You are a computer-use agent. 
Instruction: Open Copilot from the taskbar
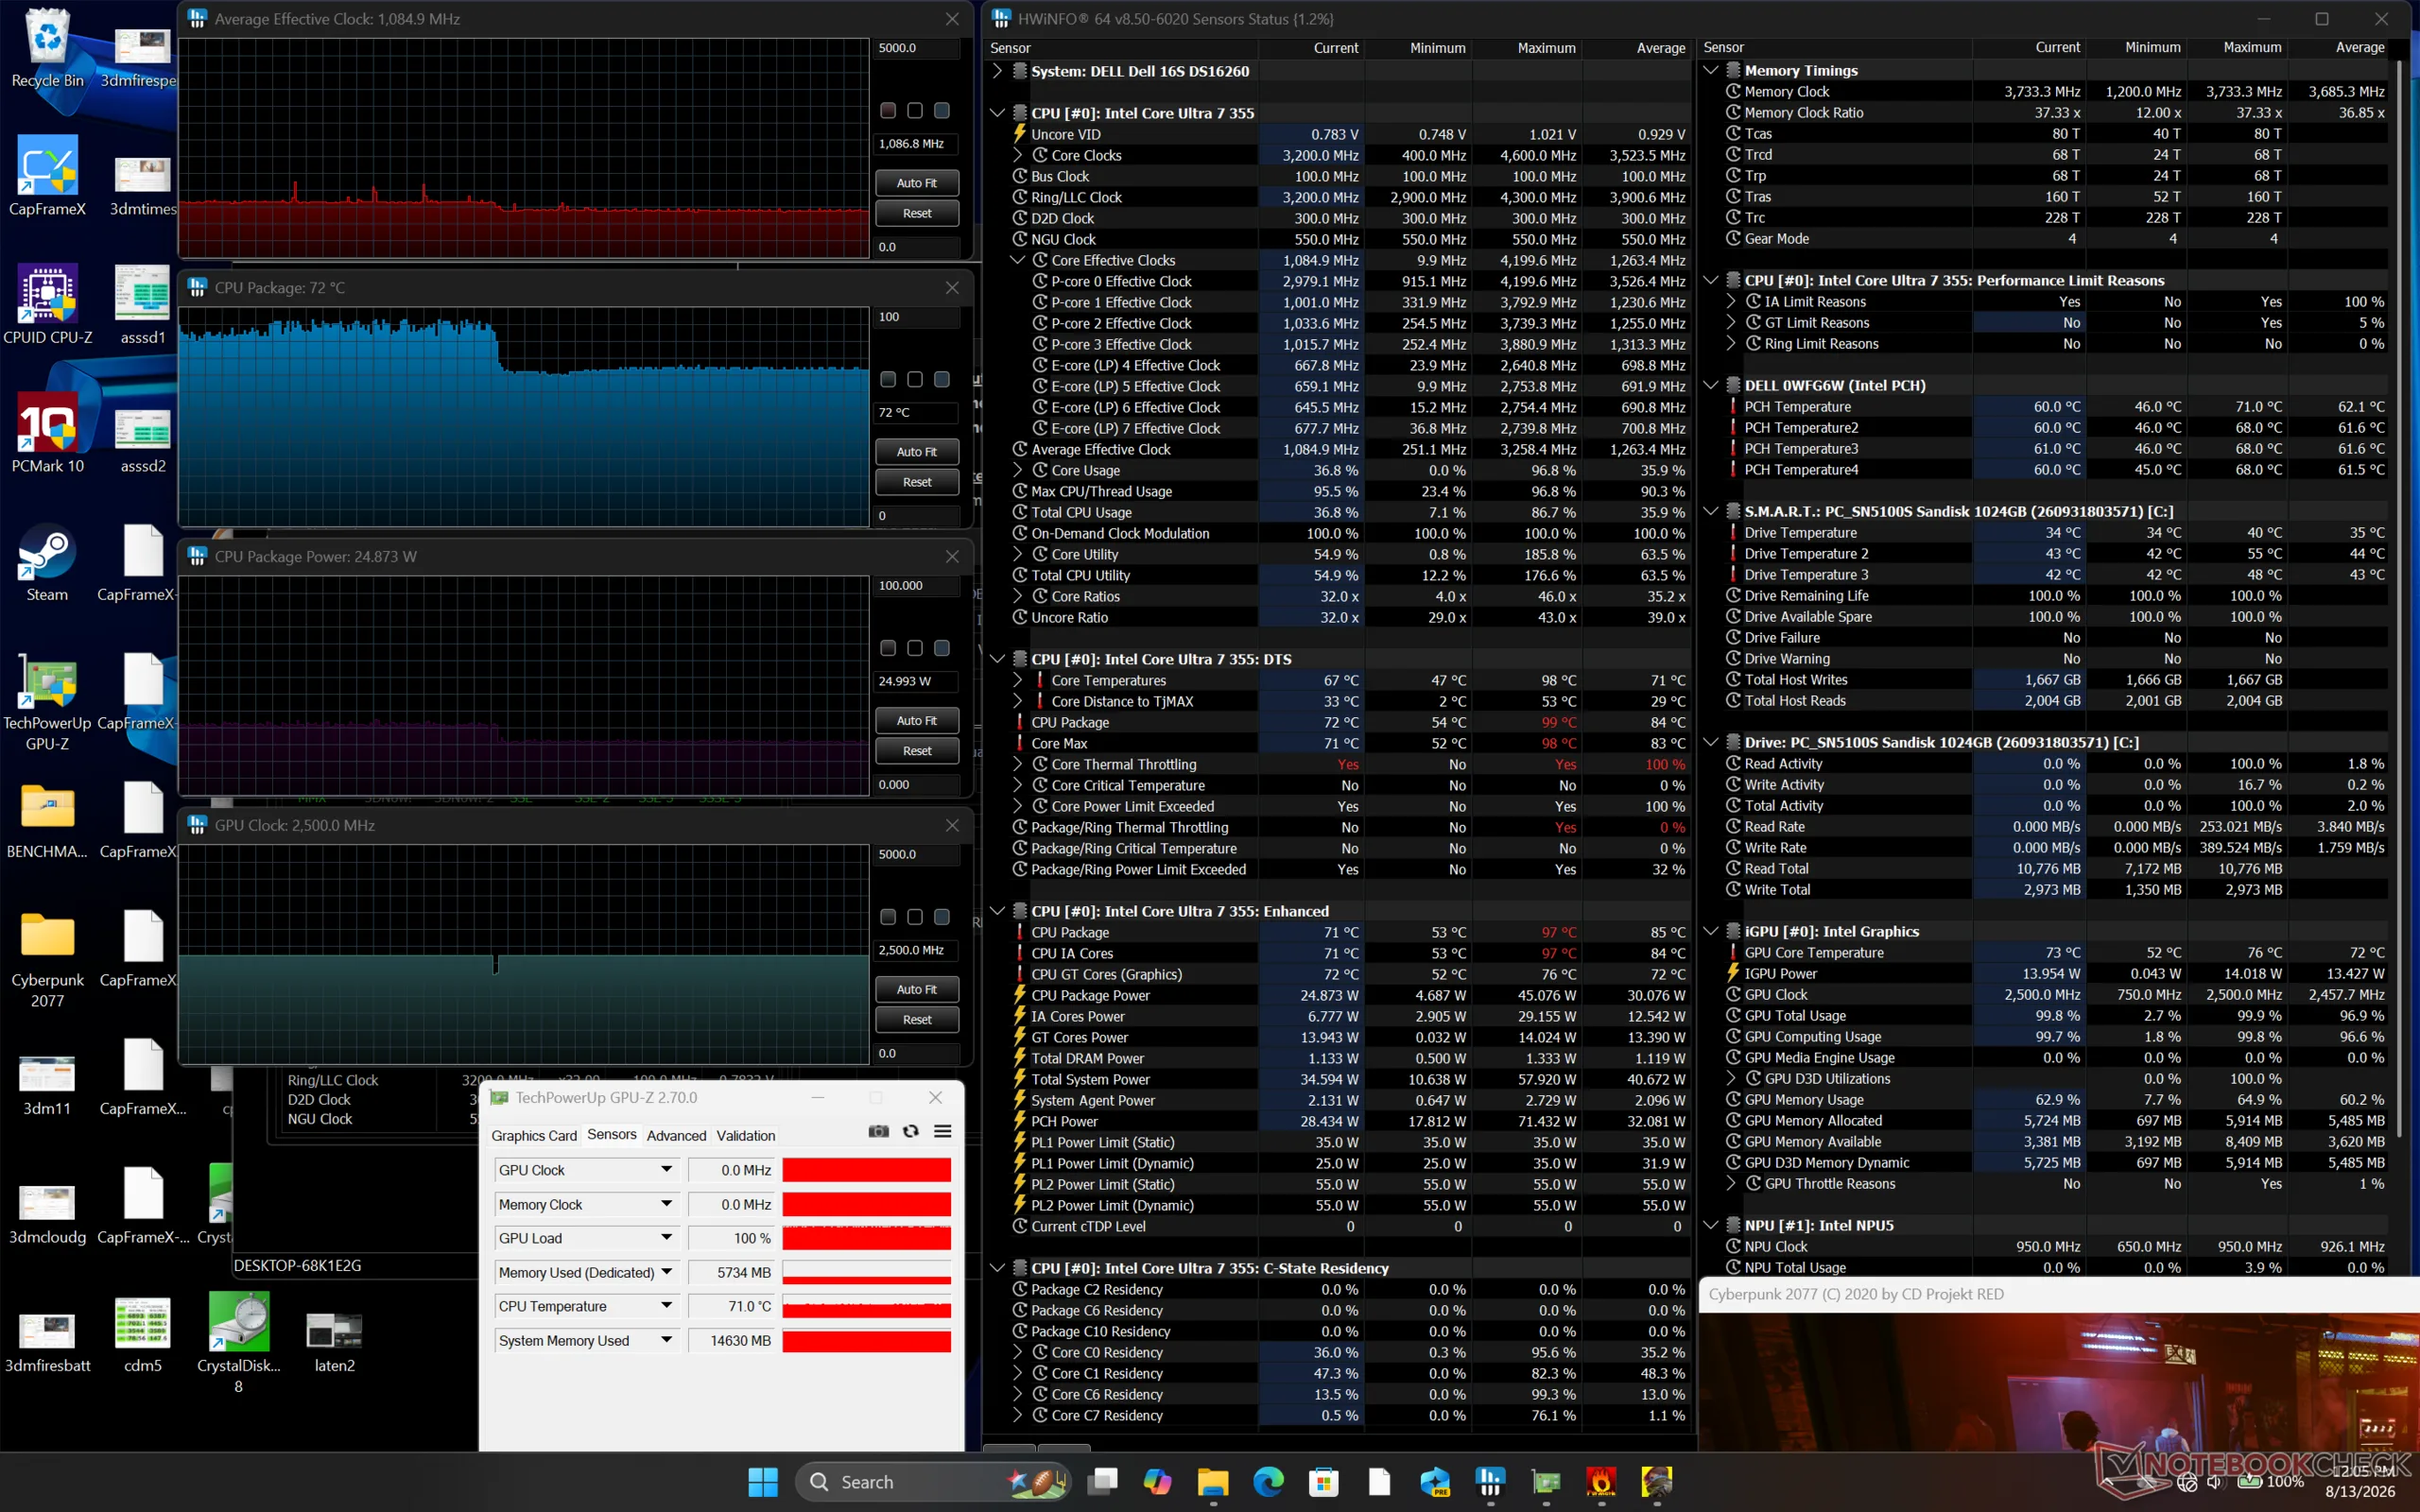pos(1157,1481)
